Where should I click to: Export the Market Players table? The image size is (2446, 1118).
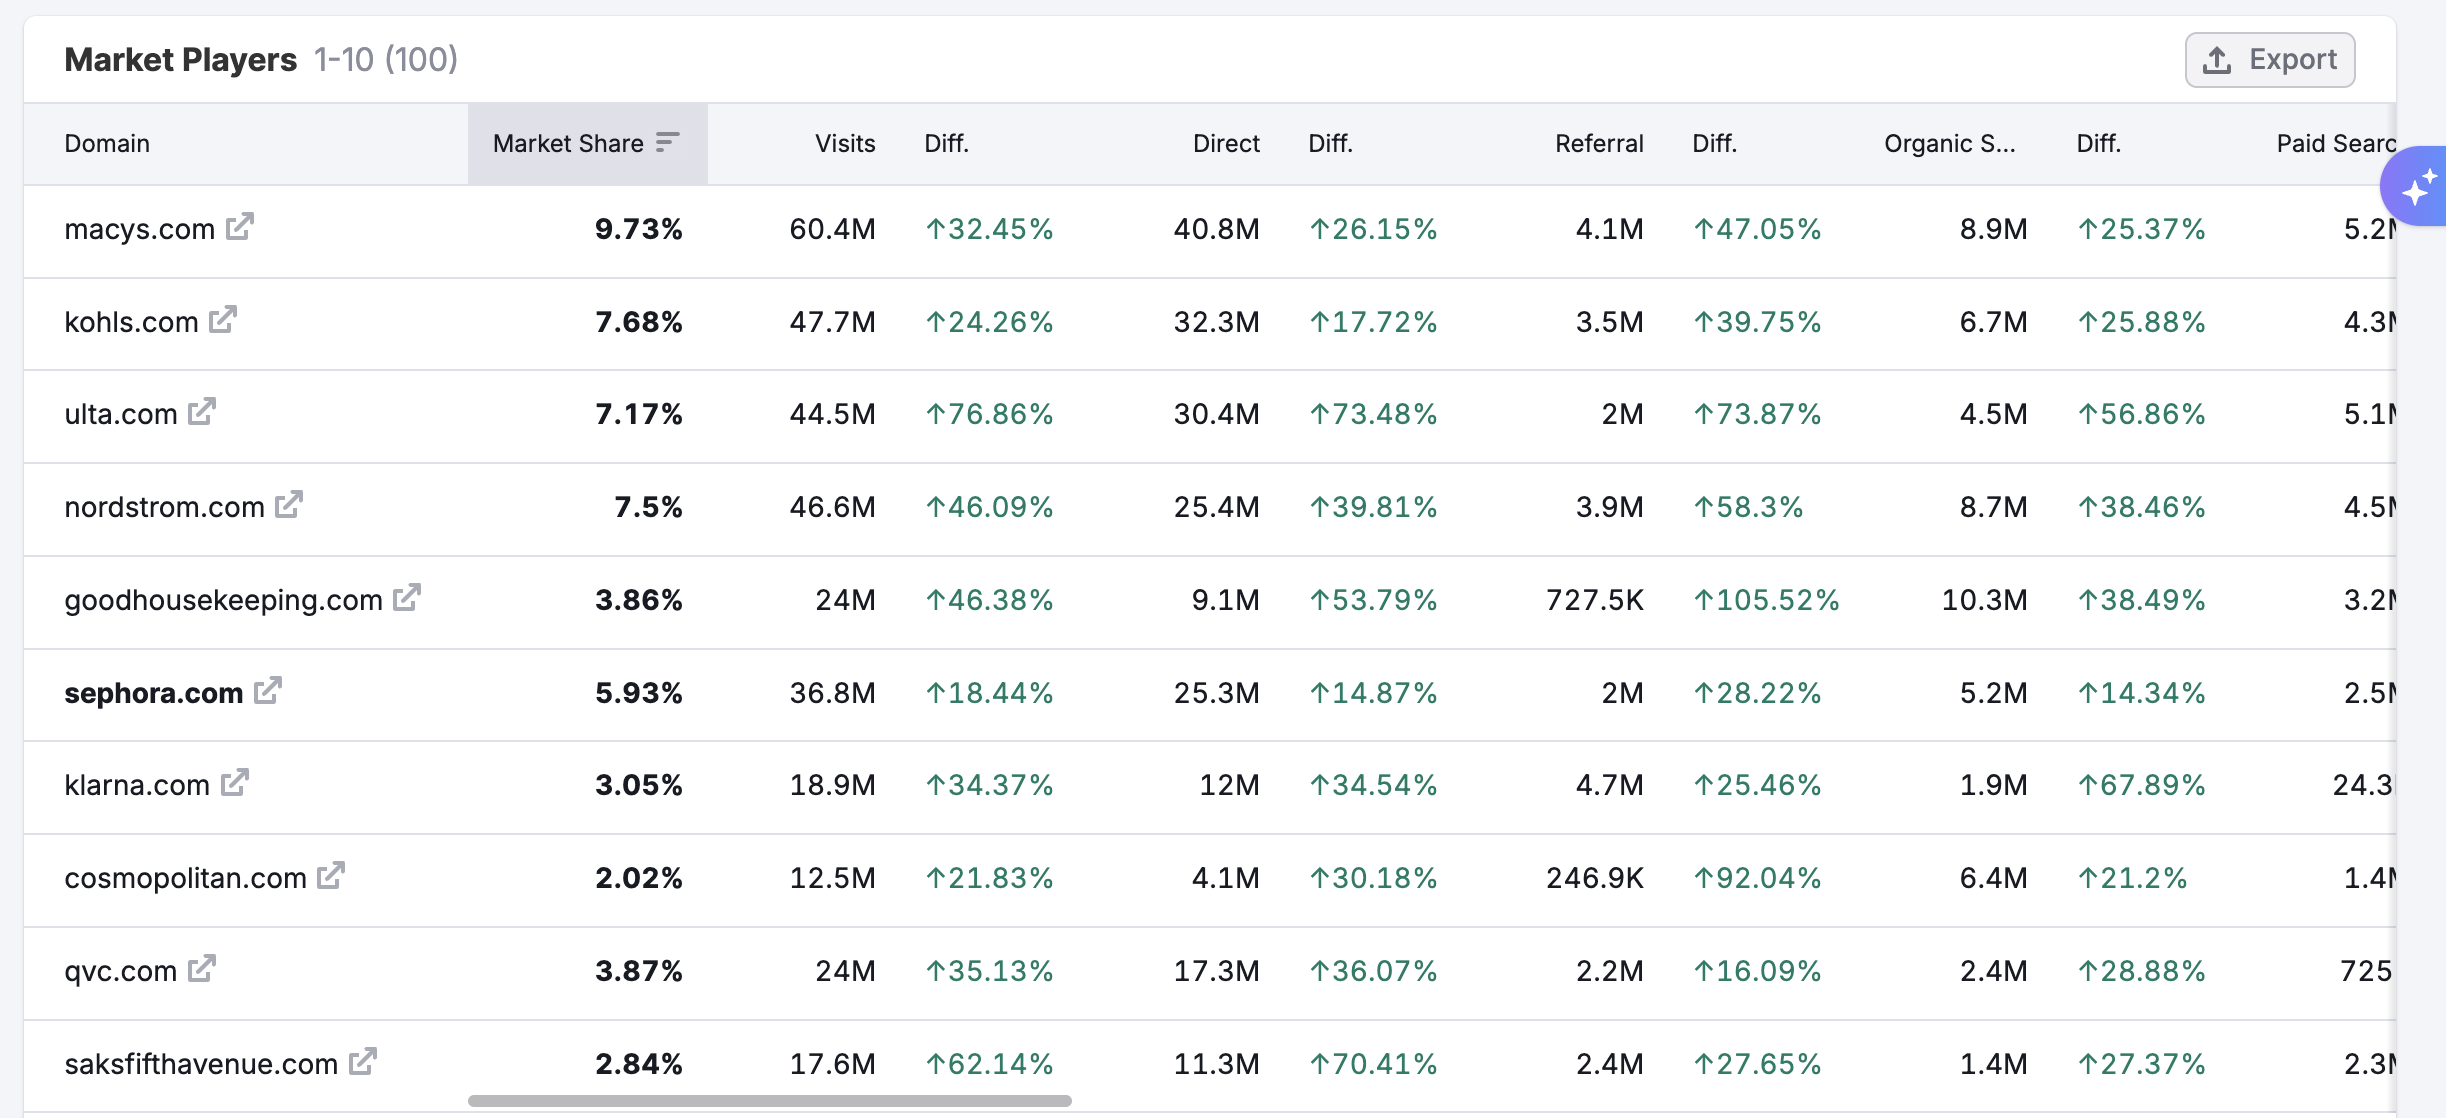point(2269,60)
